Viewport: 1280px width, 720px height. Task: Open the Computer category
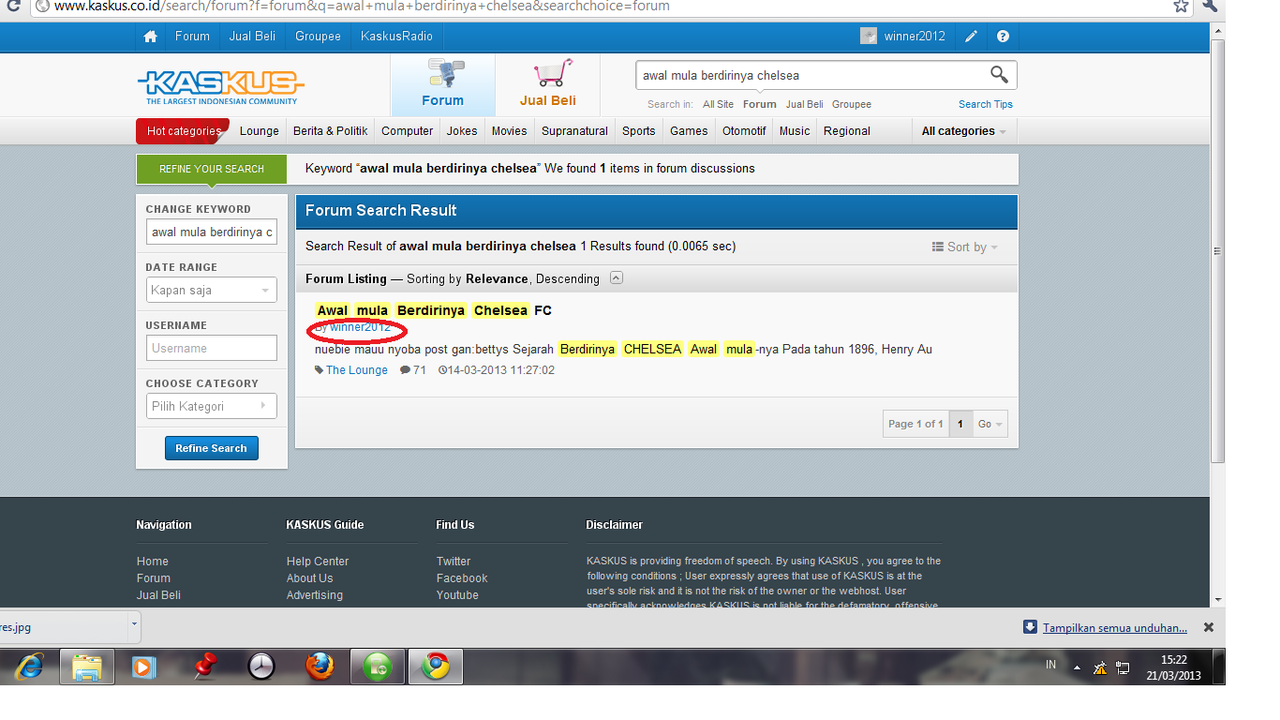(407, 131)
